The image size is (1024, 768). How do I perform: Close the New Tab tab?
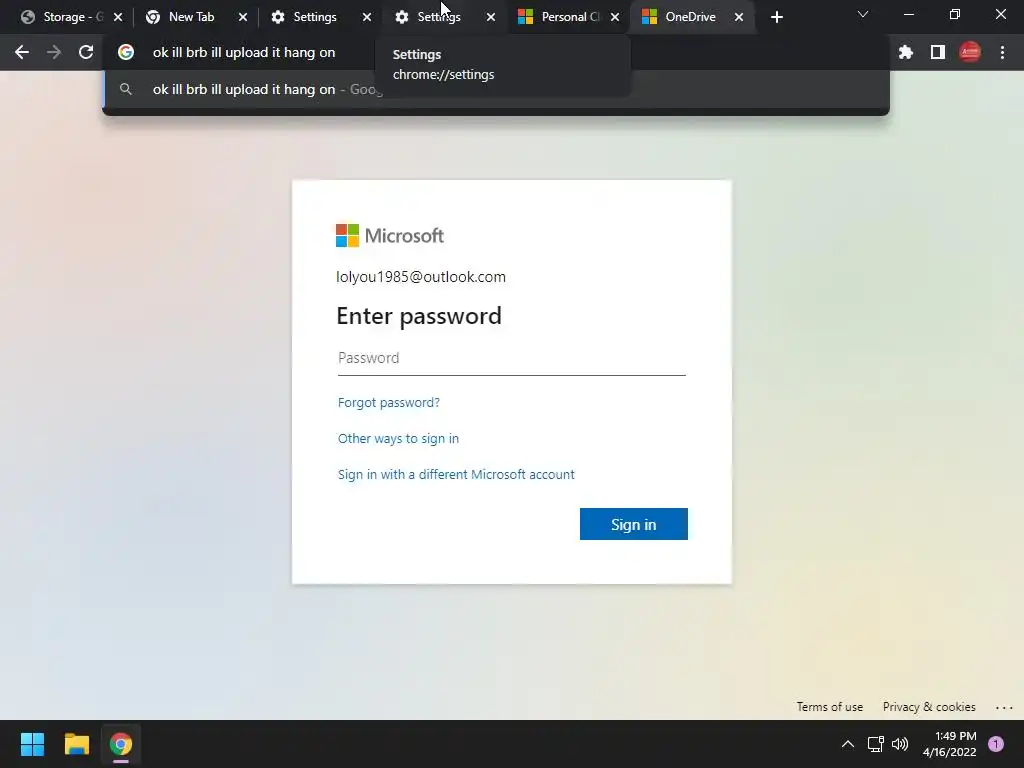click(243, 17)
